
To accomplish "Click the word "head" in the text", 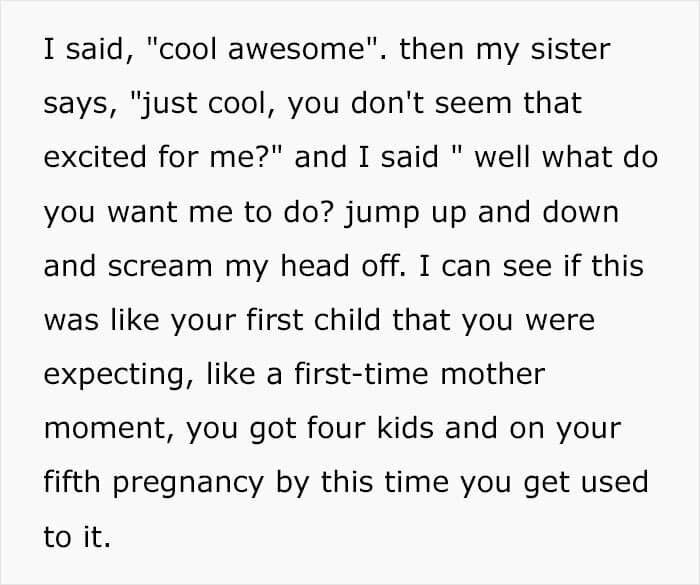I will 314,265.
